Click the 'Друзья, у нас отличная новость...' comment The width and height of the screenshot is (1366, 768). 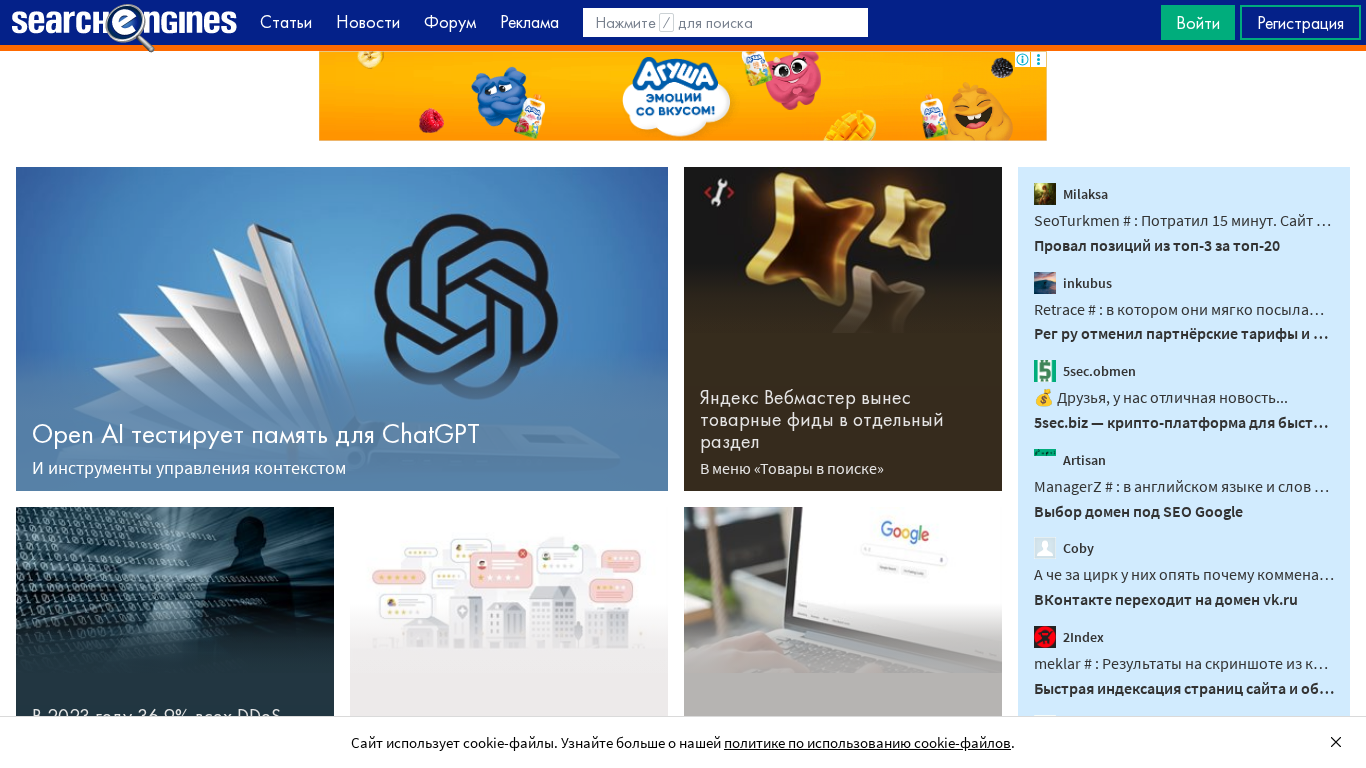pos(1161,398)
